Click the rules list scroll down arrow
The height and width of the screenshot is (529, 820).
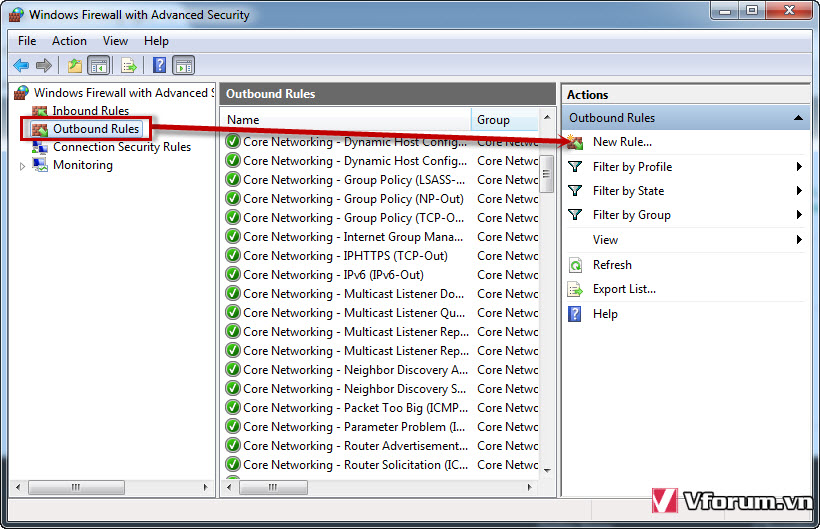(x=546, y=470)
